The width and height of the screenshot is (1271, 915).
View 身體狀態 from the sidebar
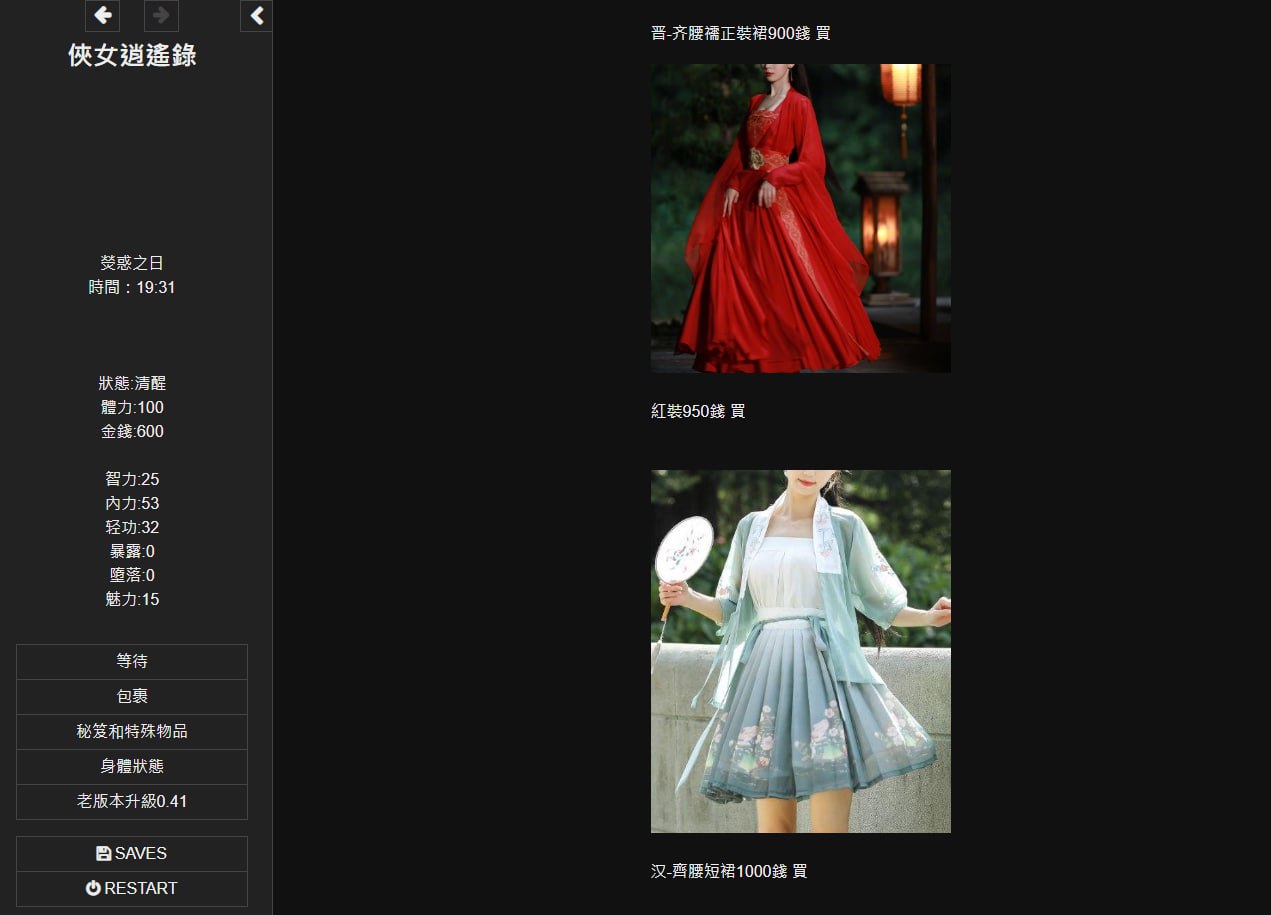pos(132,766)
